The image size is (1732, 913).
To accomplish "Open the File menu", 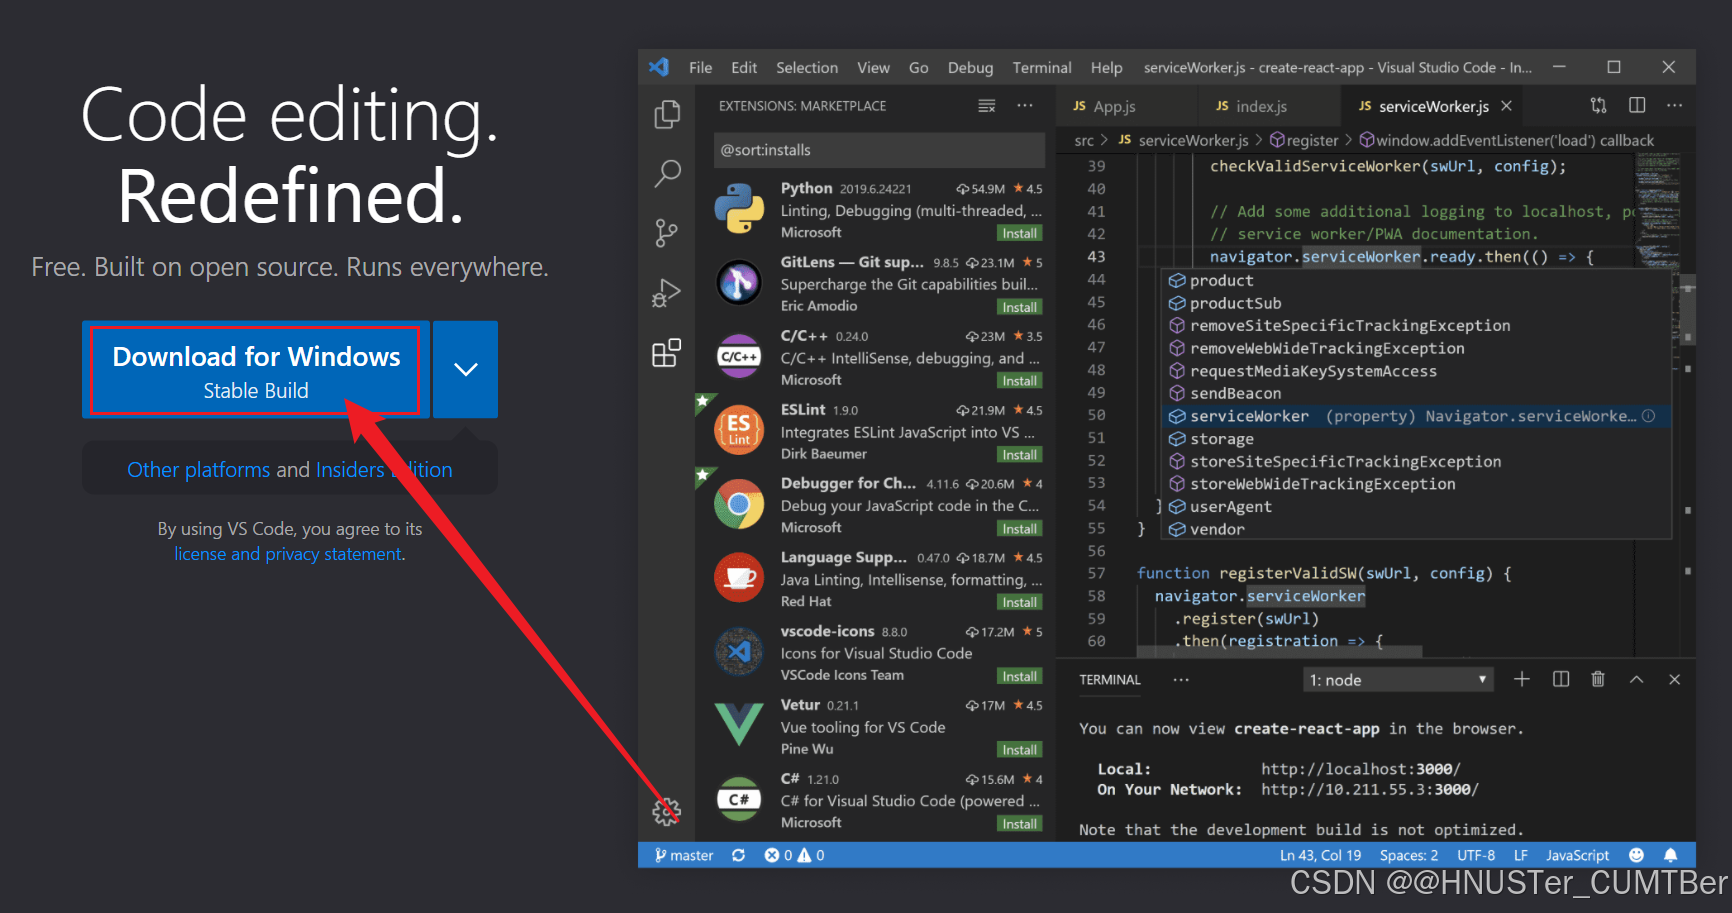I will pos(700,68).
